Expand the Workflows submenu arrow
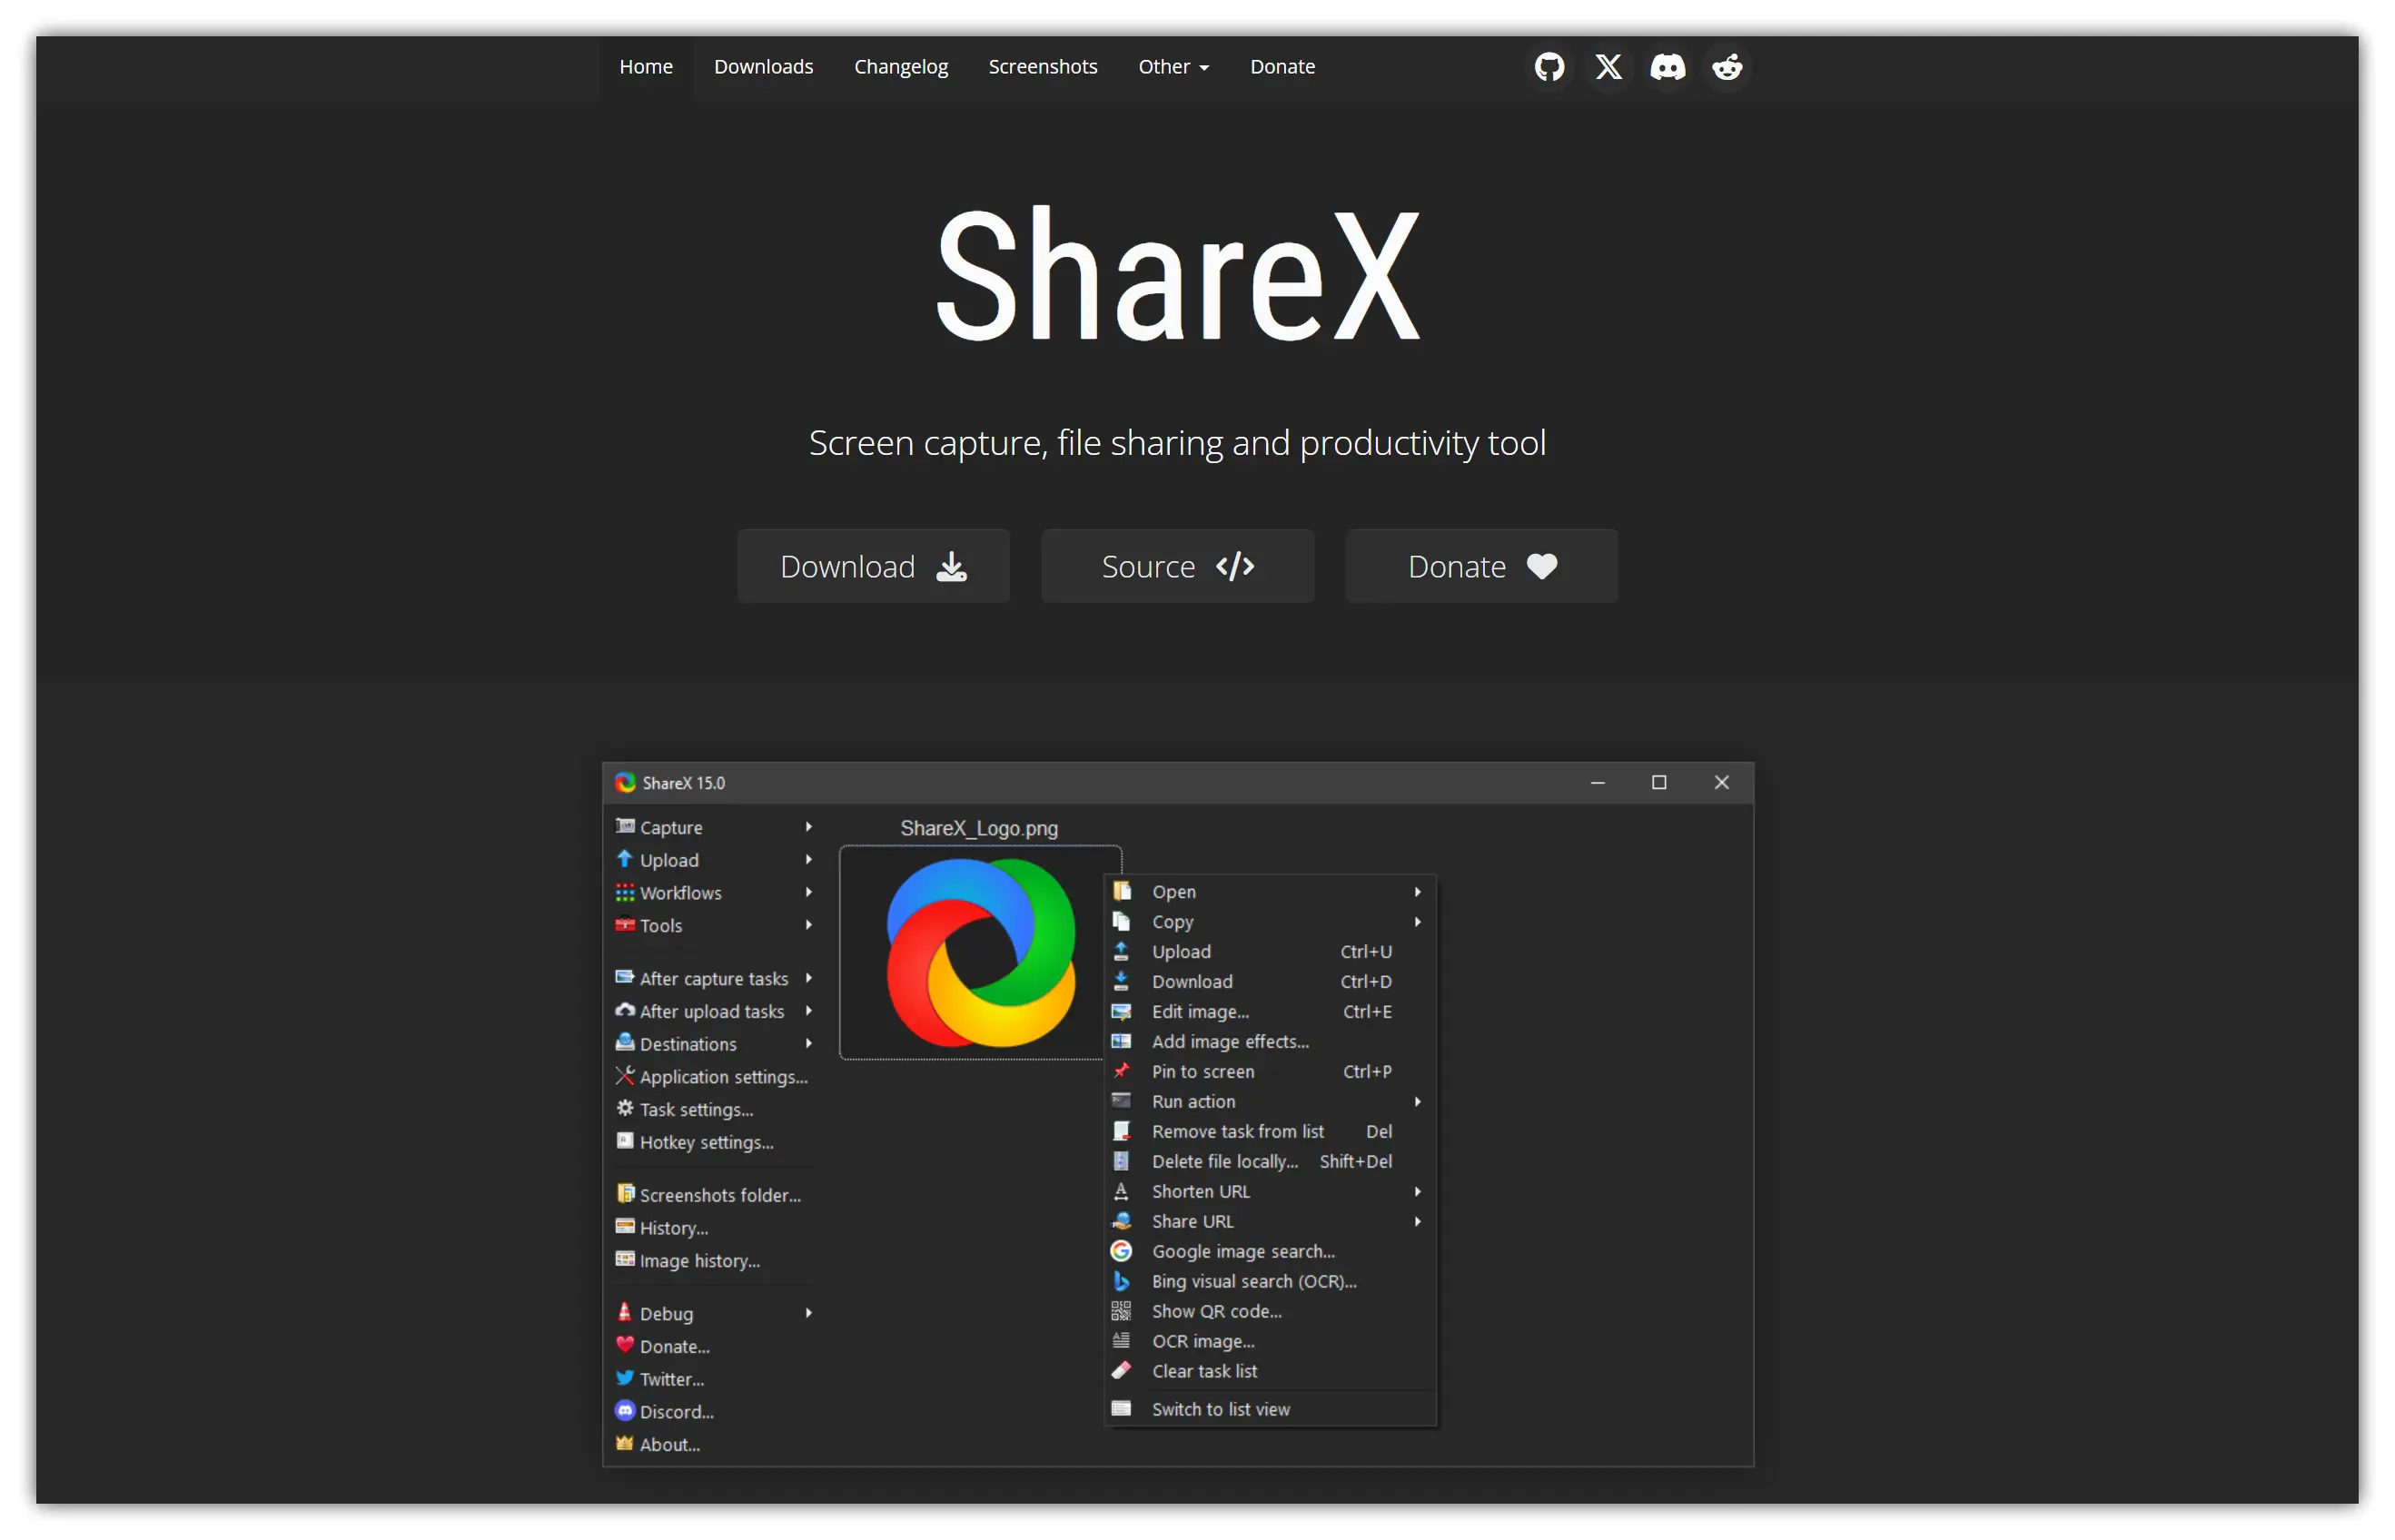 pos(808,892)
